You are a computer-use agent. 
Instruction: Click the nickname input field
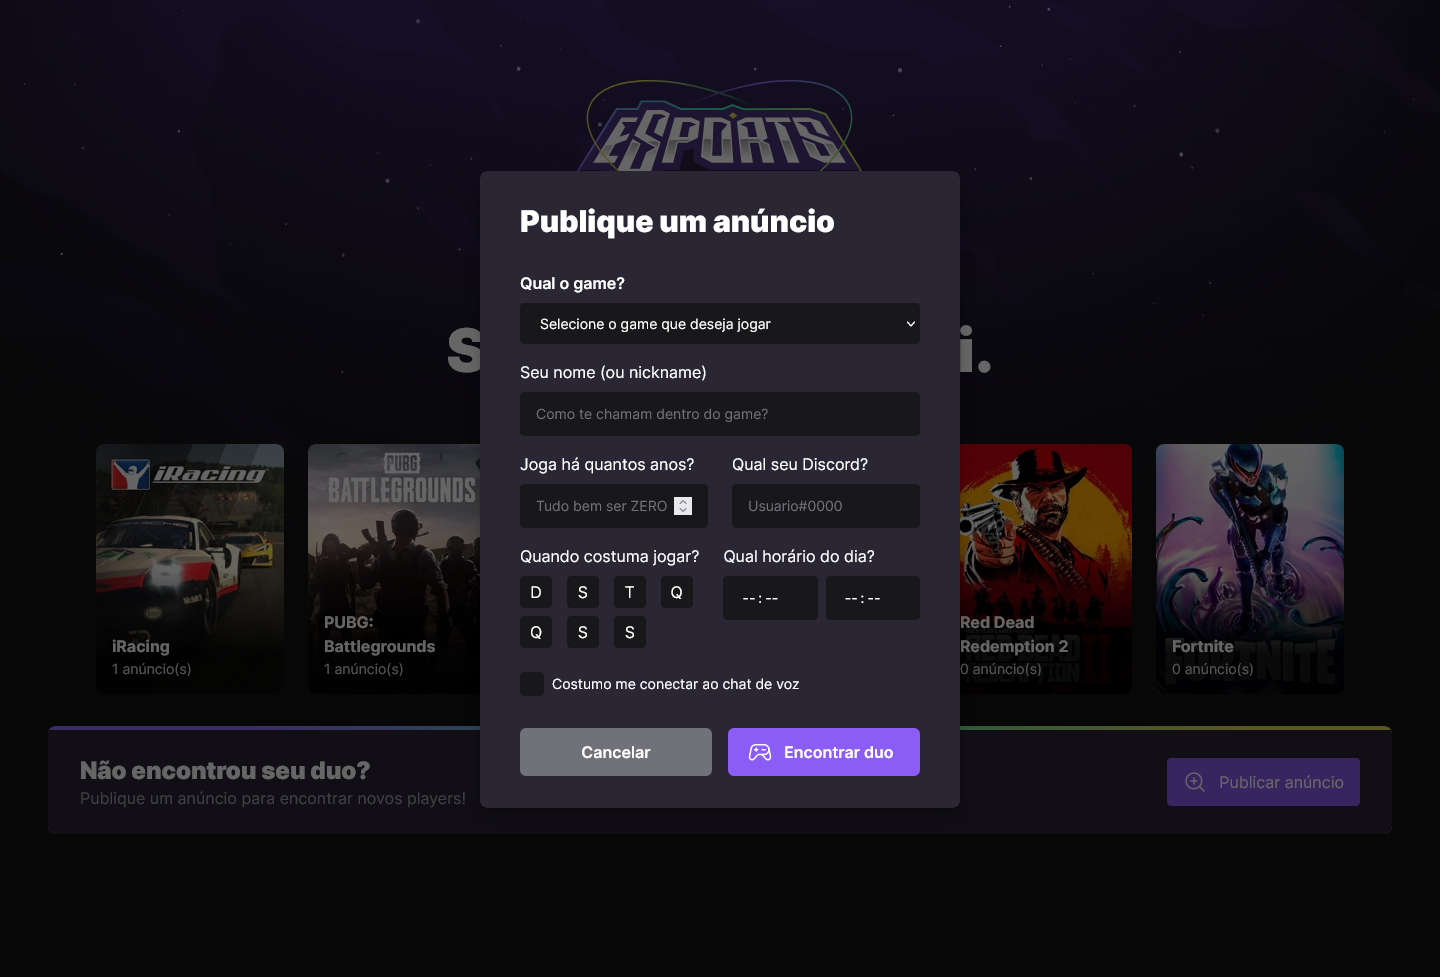pyautogui.click(x=720, y=414)
